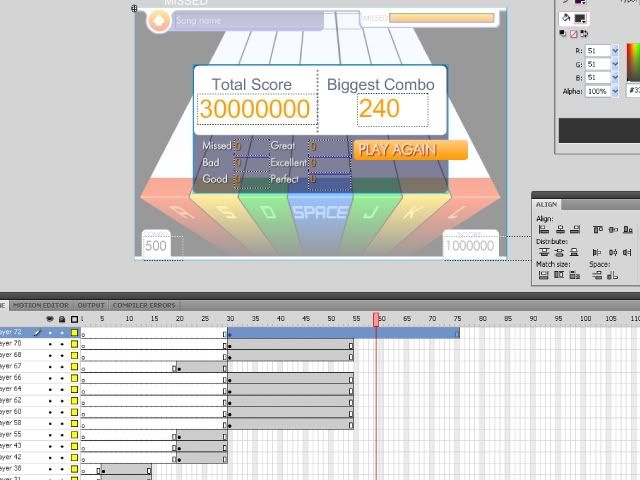
Task: Select the 1000000 score text on stage
Action: coord(470,246)
